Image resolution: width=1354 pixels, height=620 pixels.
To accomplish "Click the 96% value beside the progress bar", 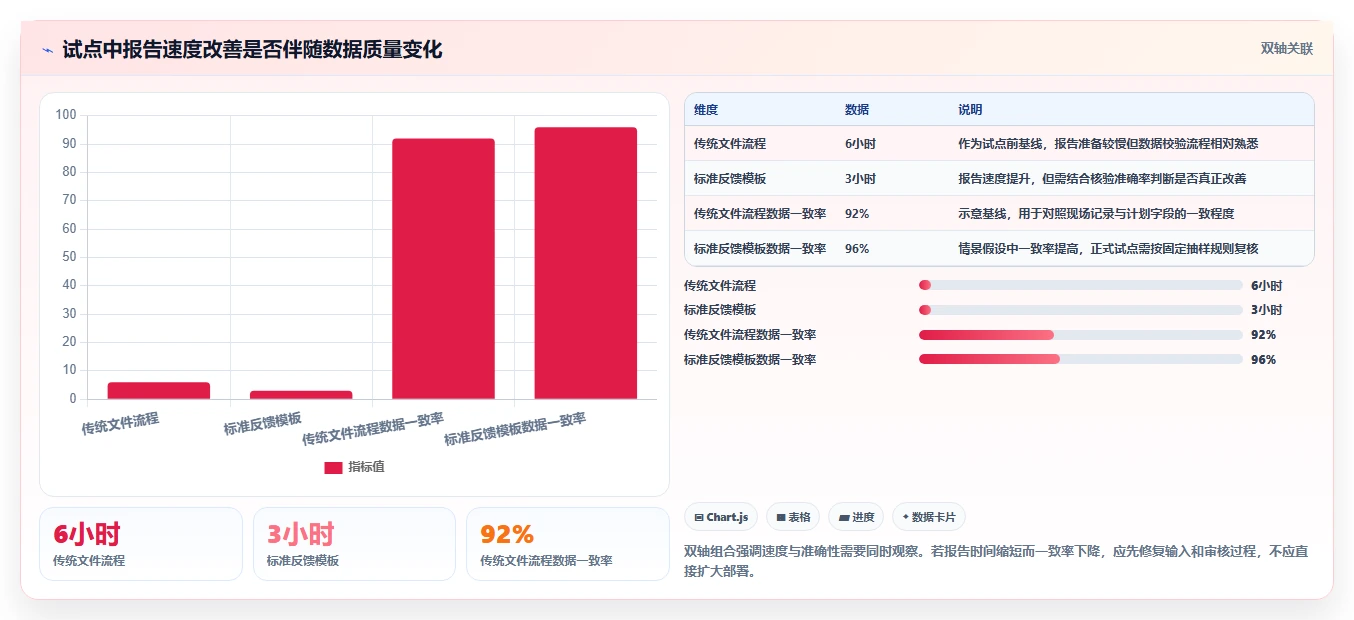I will (x=1263, y=359).
